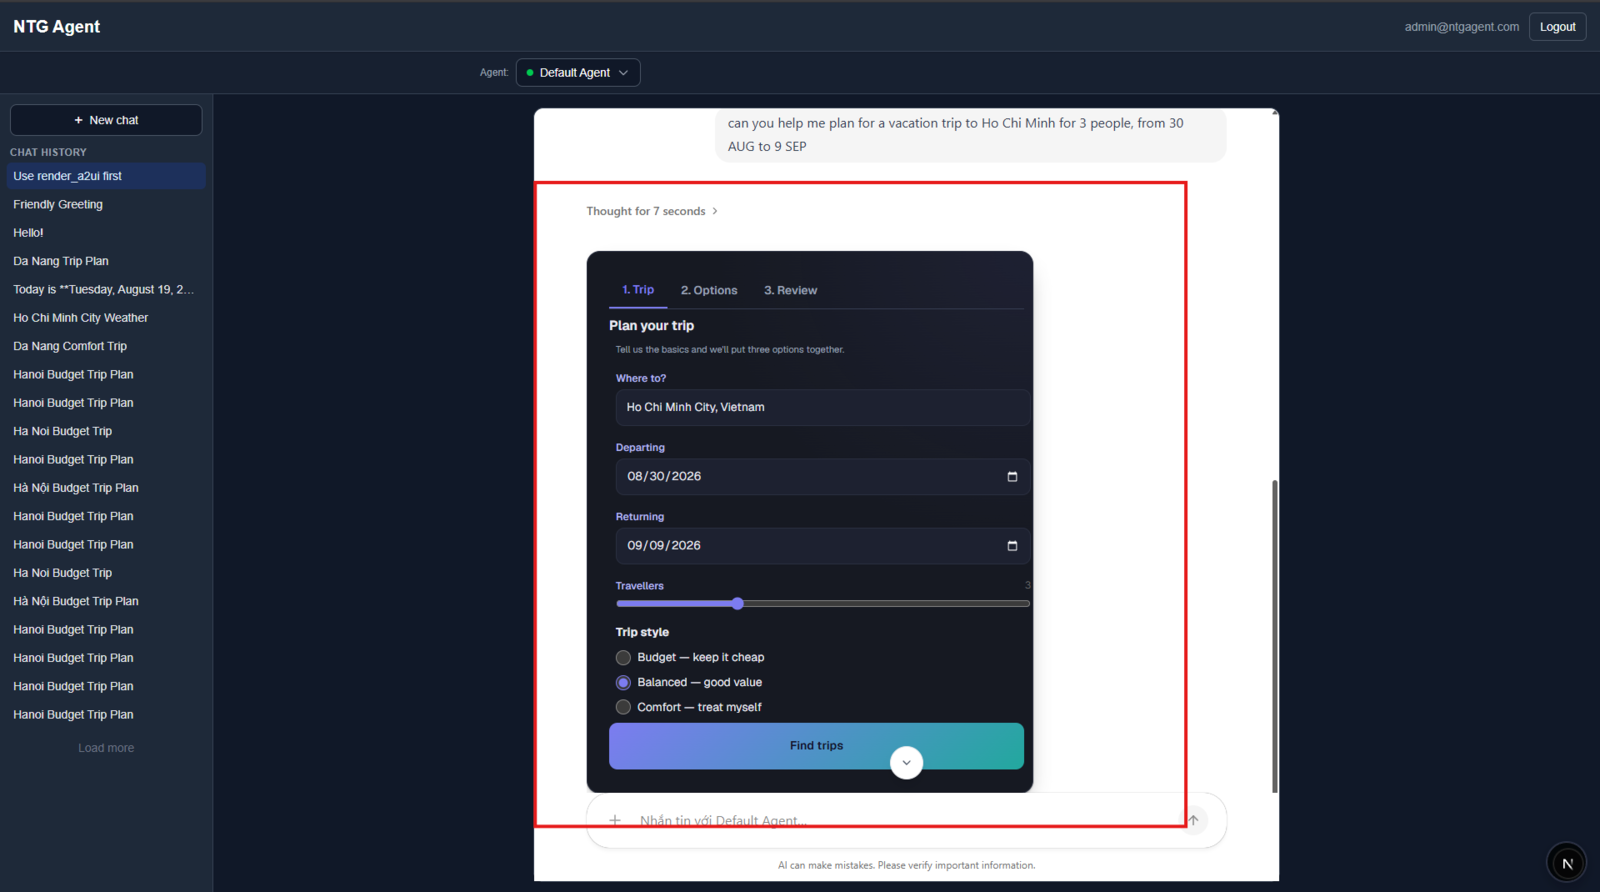Click the round N logo icon

[x=1567, y=863]
